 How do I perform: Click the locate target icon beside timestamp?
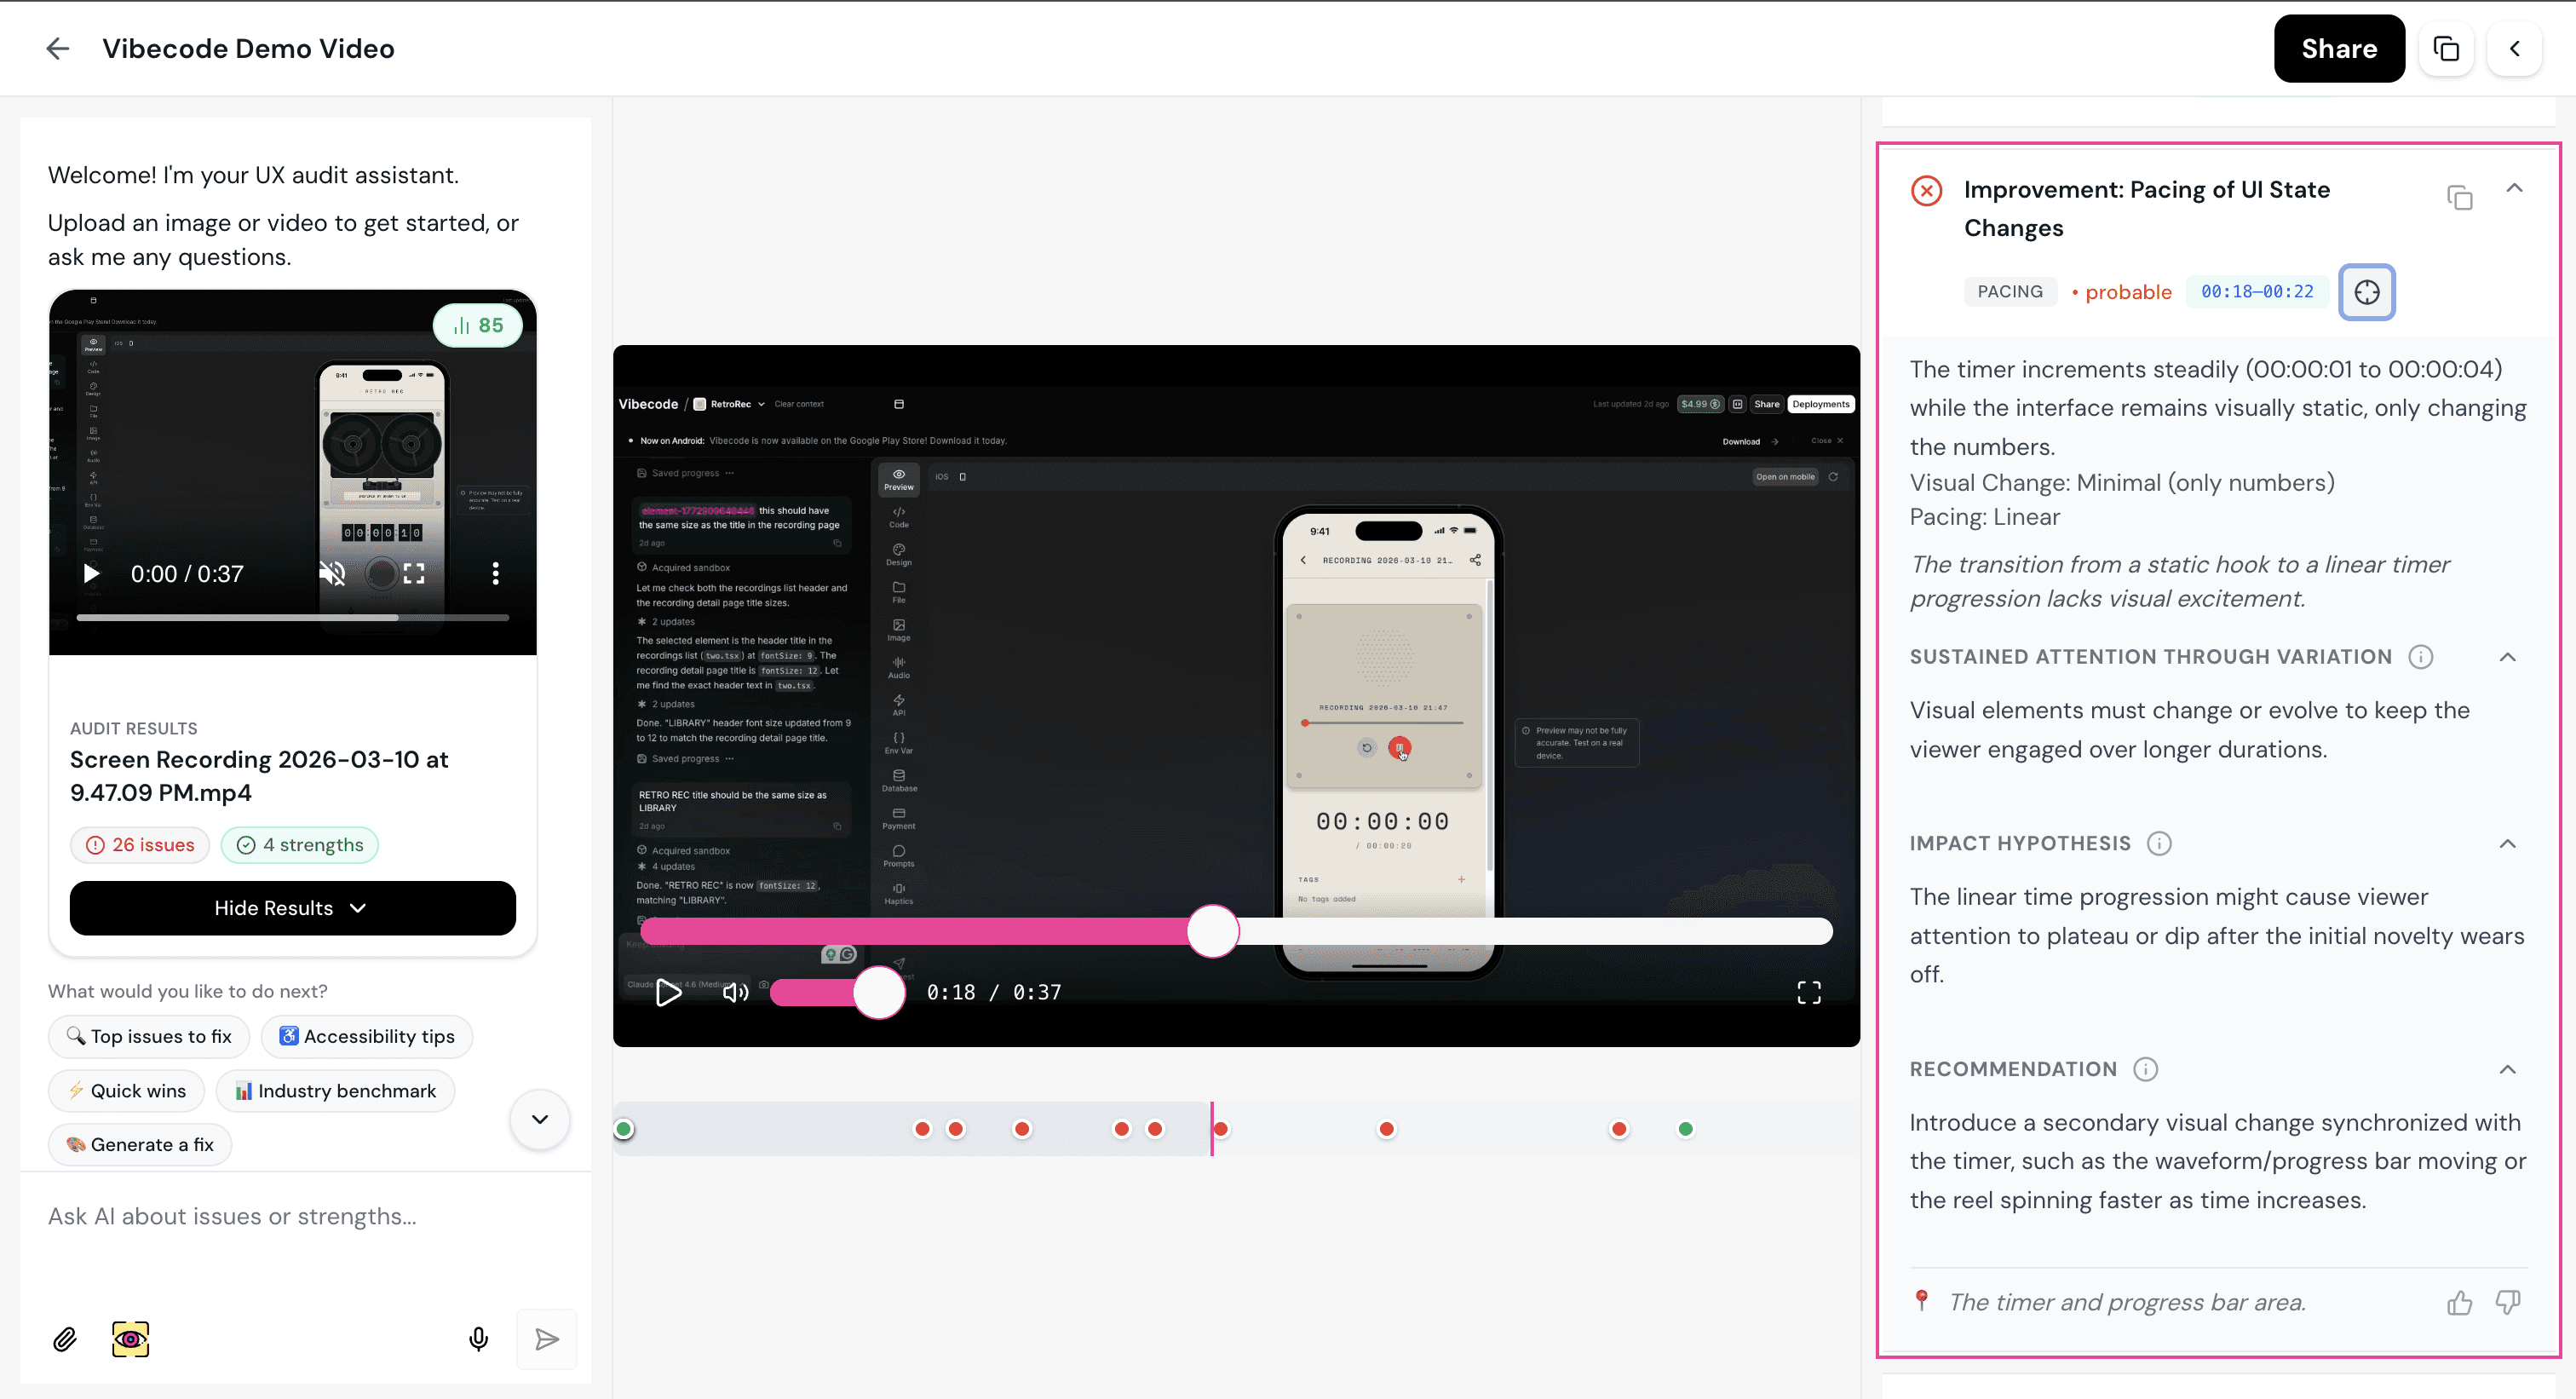tap(2366, 292)
